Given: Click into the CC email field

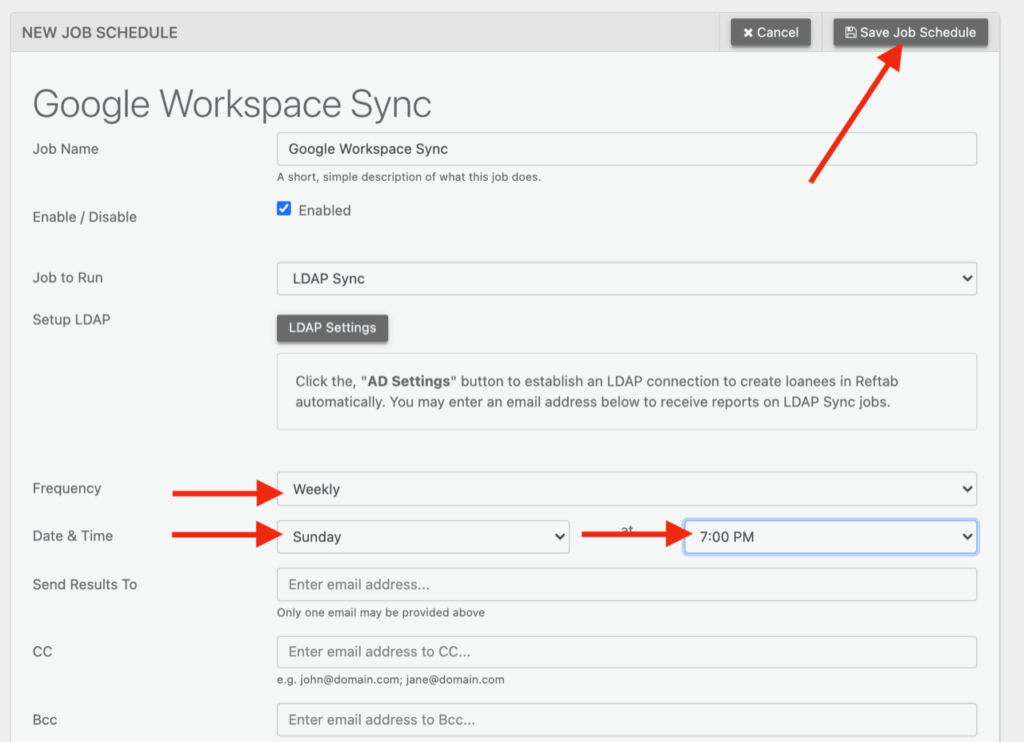Looking at the screenshot, I should coord(626,652).
